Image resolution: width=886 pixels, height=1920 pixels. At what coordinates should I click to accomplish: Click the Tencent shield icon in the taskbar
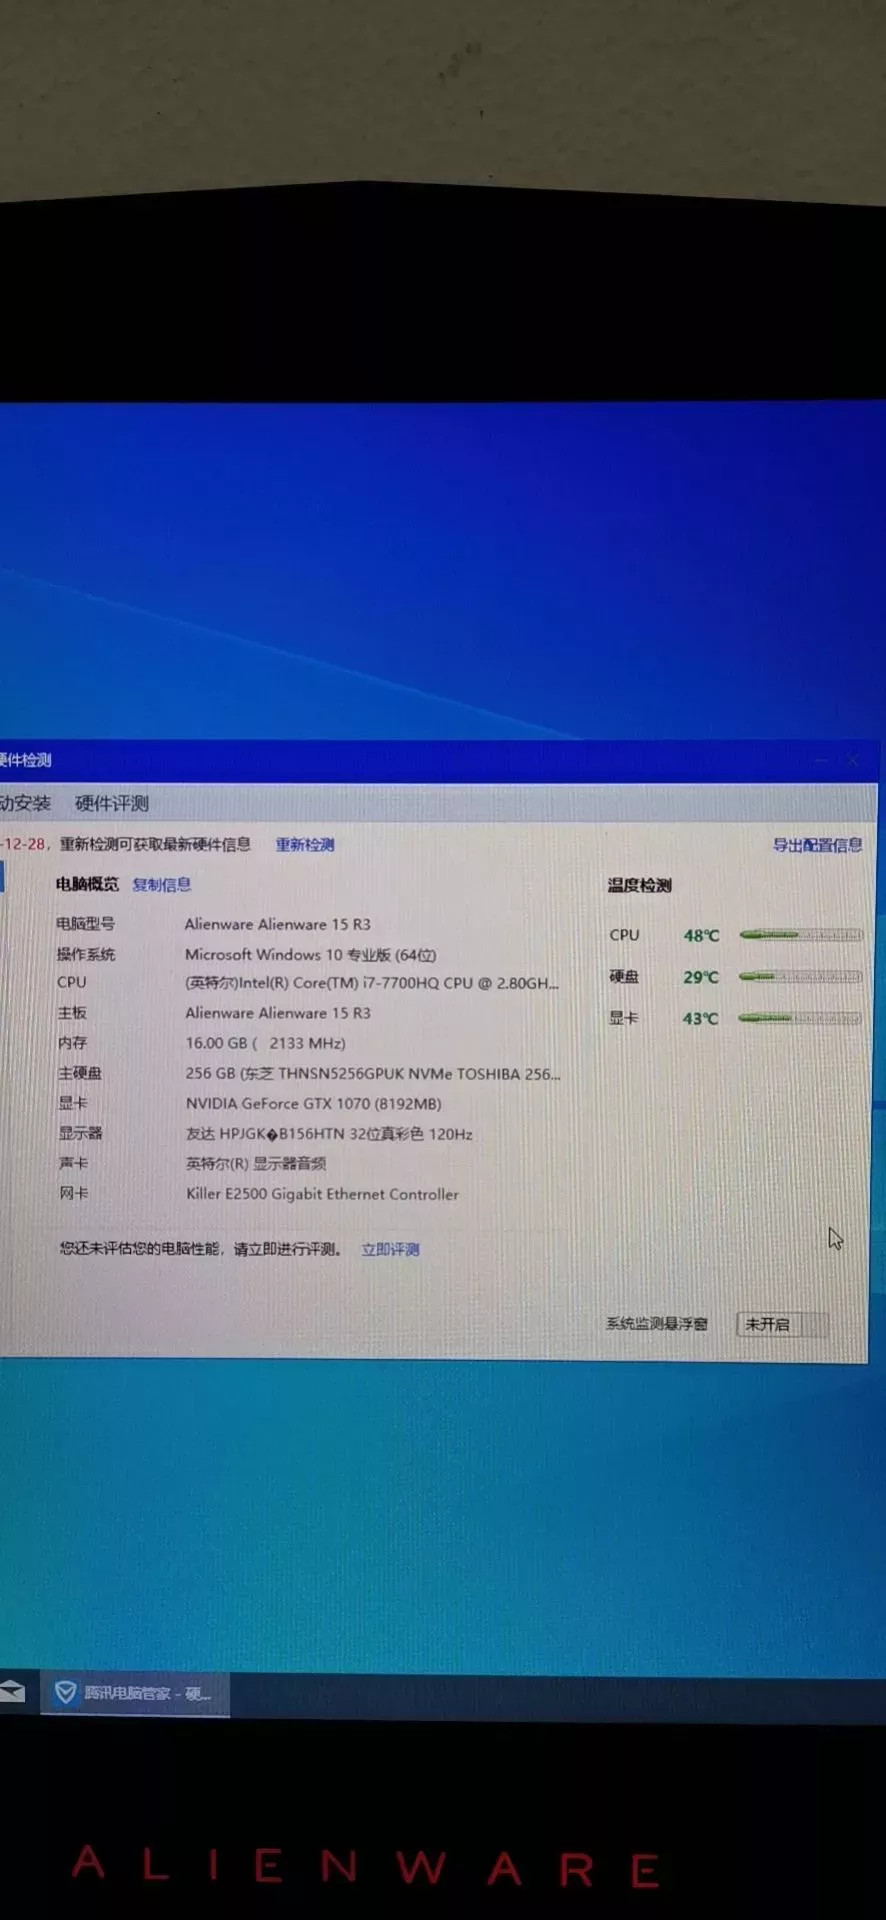coord(65,1692)
